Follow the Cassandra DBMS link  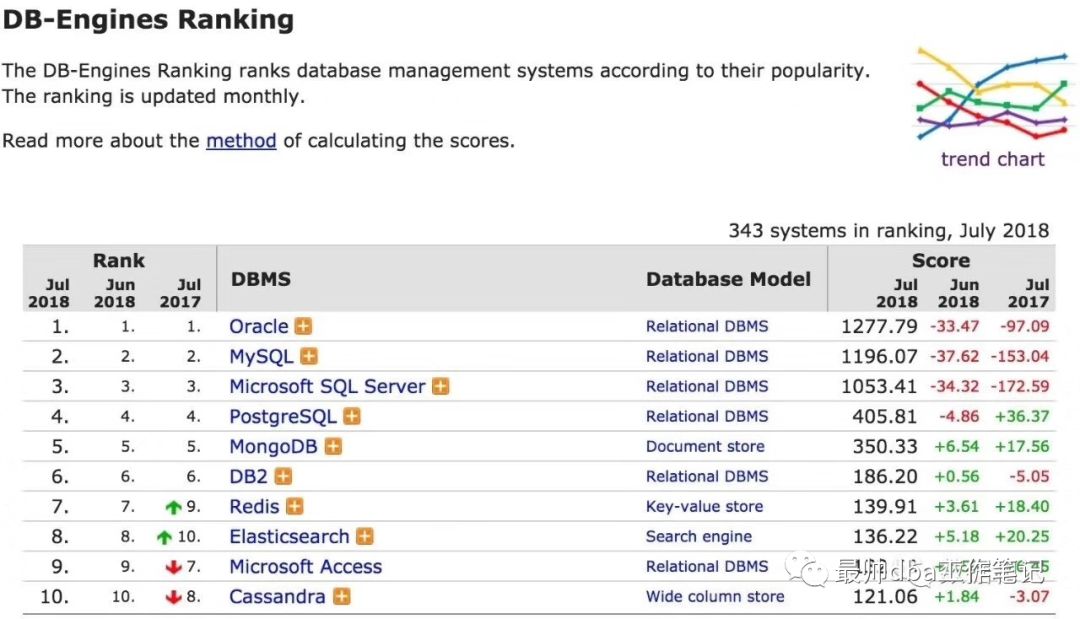pos(277,597)
